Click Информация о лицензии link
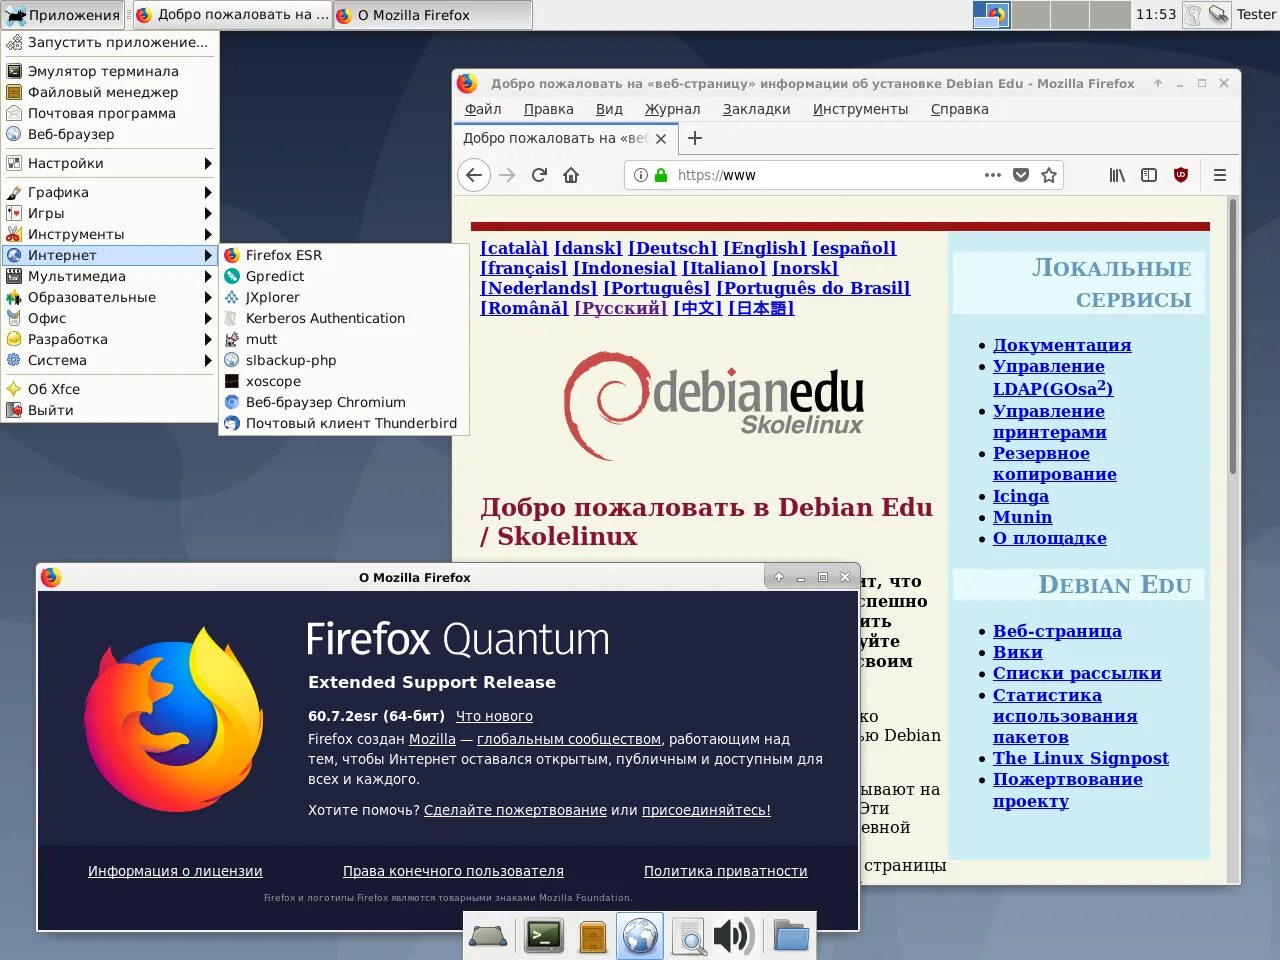This screenshot has width=1280, height=960. tap(175, 871)
